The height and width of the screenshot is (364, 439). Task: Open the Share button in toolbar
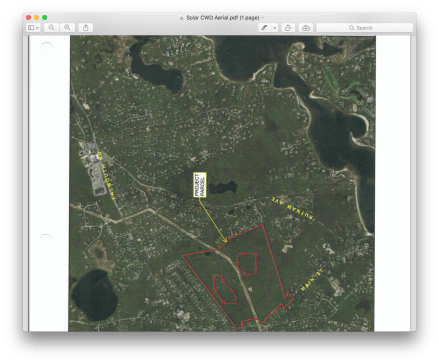86,28
